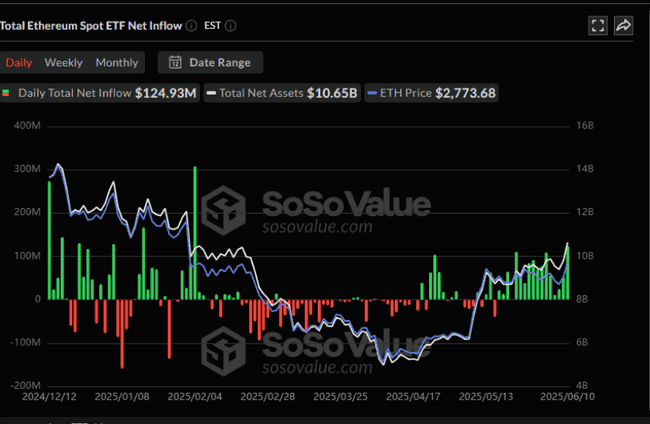Select the Monthly view tab
The width and height of the screenshot is (650, 424).
pyautogui.click(x=116, y=62)
